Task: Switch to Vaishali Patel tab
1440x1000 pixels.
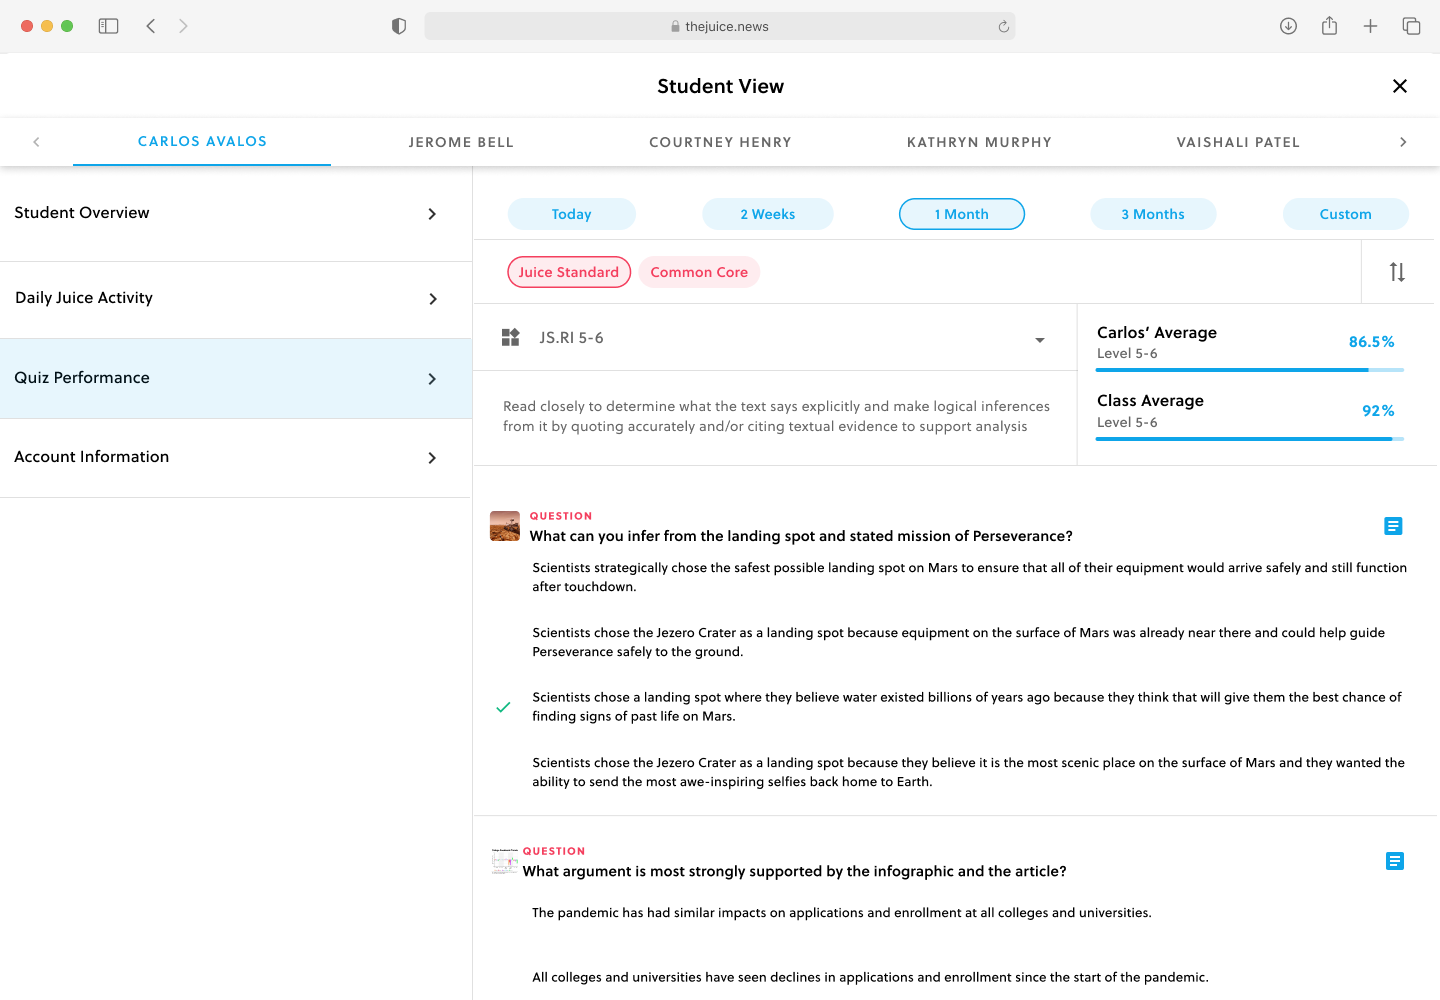Action: (1238, 142)
